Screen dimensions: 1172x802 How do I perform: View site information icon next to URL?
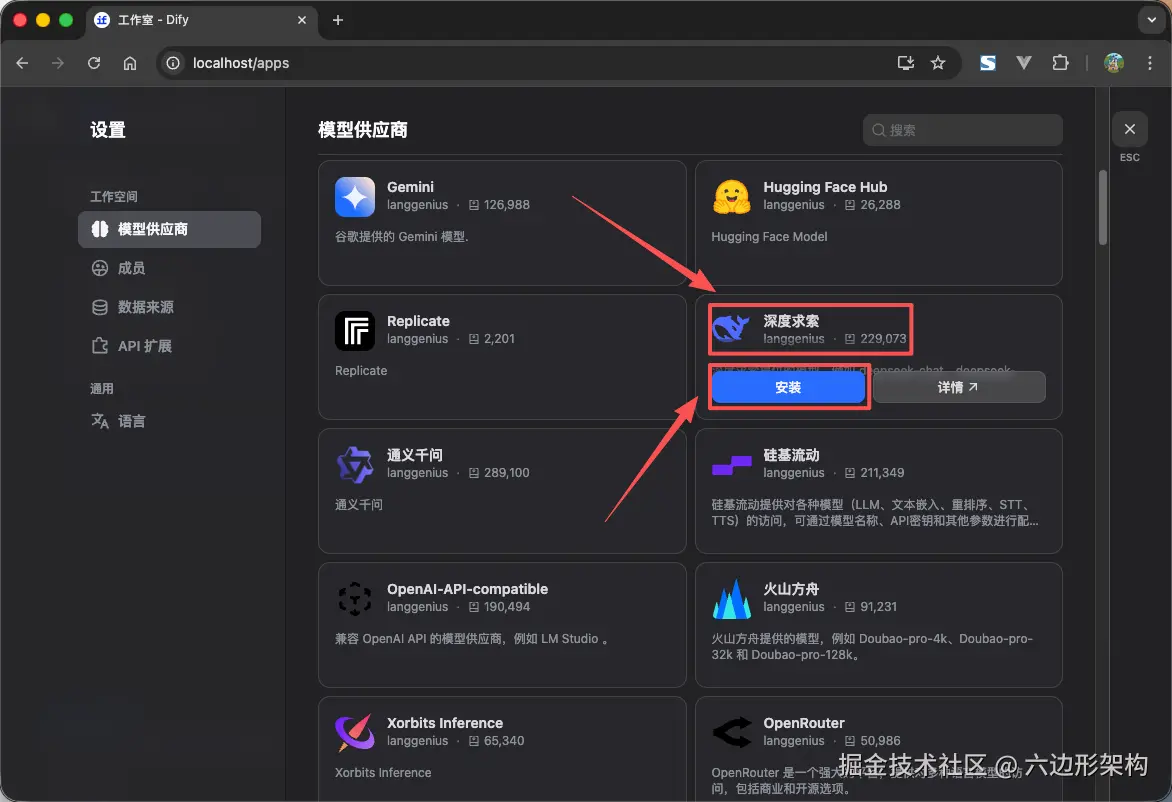coord(173,63)
